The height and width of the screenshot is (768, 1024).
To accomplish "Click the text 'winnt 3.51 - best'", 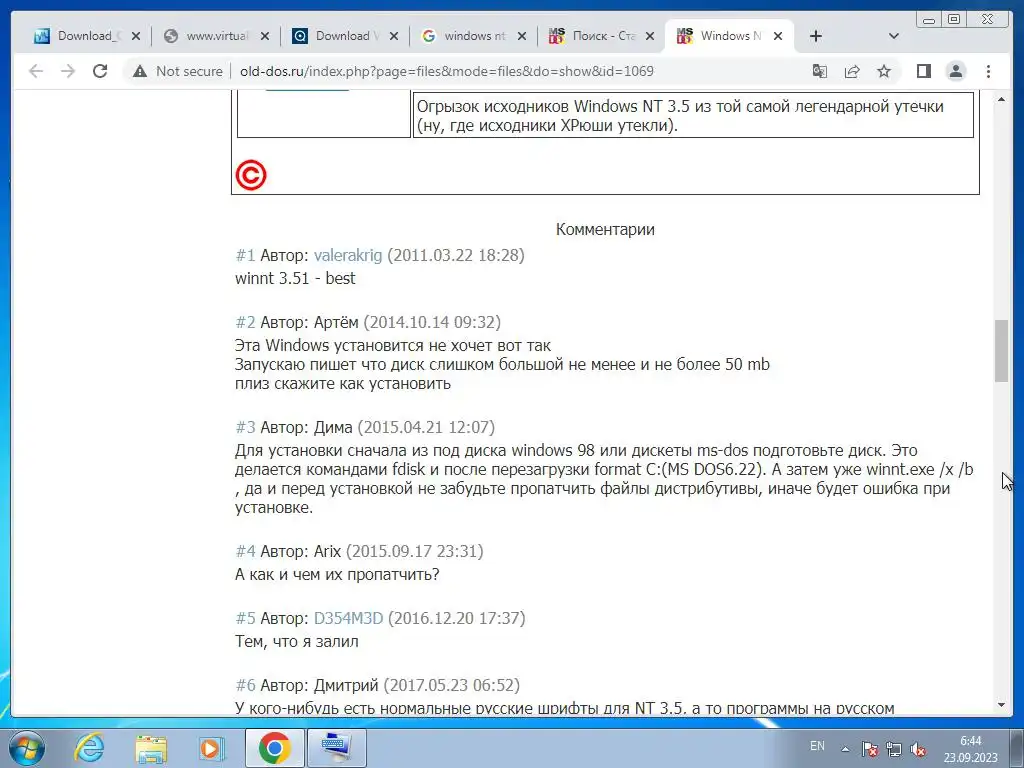I will [x=295, y=278].
